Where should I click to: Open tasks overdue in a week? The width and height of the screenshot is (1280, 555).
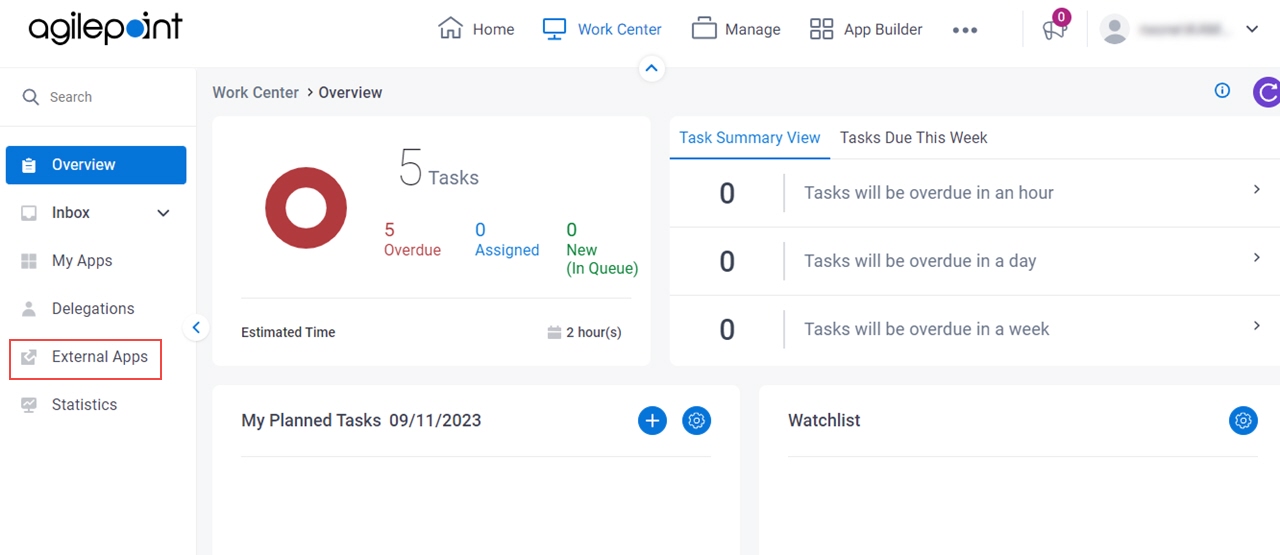[x=974, y=329]
